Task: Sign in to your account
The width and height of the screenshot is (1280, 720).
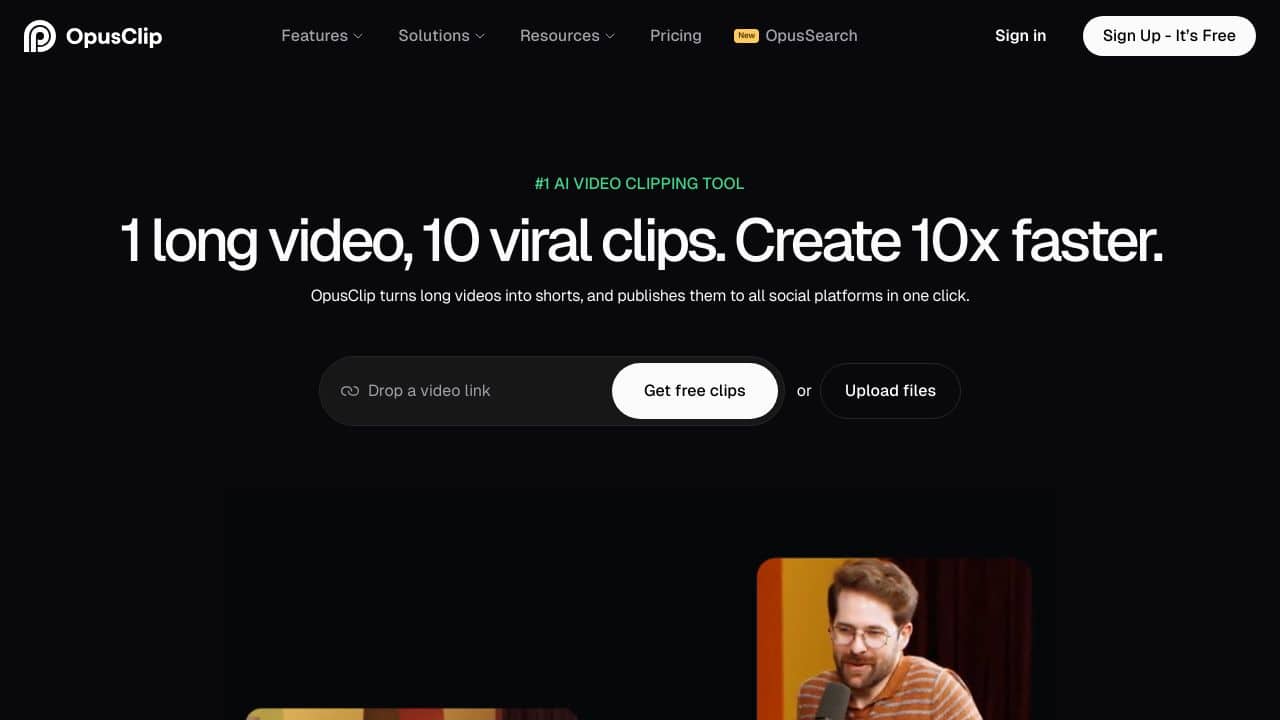Action: (x=1020, y=36)
